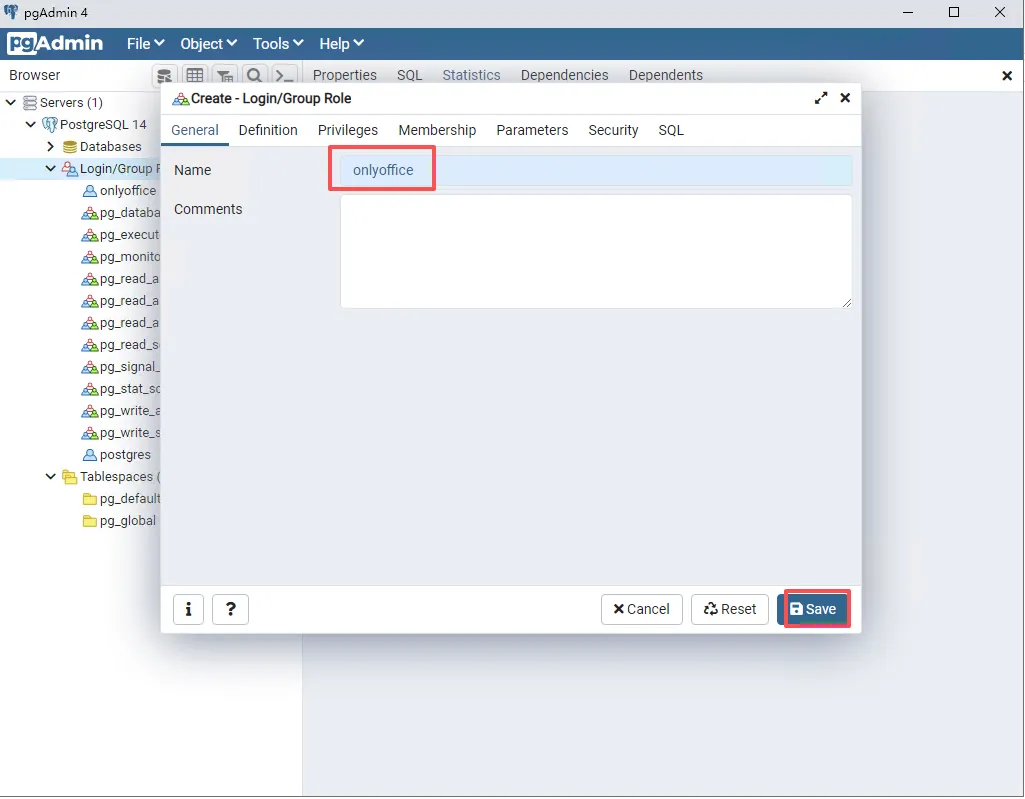
Task: Switch to the Security tab
Action: coord(613,130)
